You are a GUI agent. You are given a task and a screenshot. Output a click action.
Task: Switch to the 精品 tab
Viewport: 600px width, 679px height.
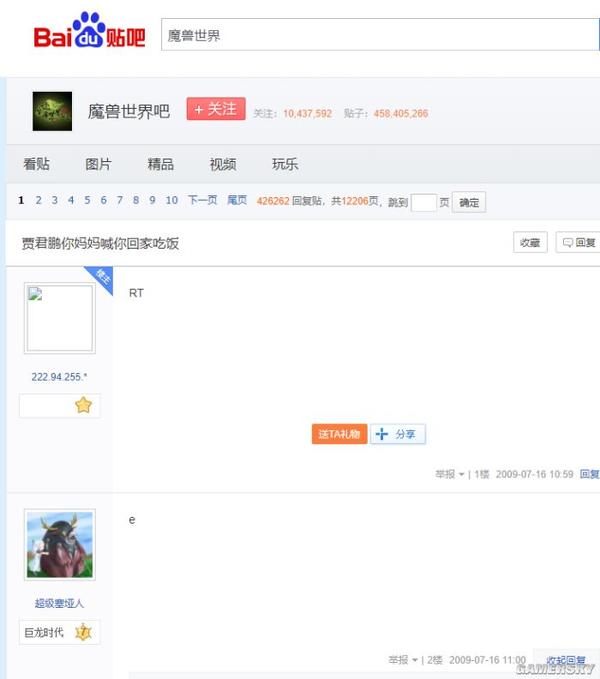[x=161, y=164]
